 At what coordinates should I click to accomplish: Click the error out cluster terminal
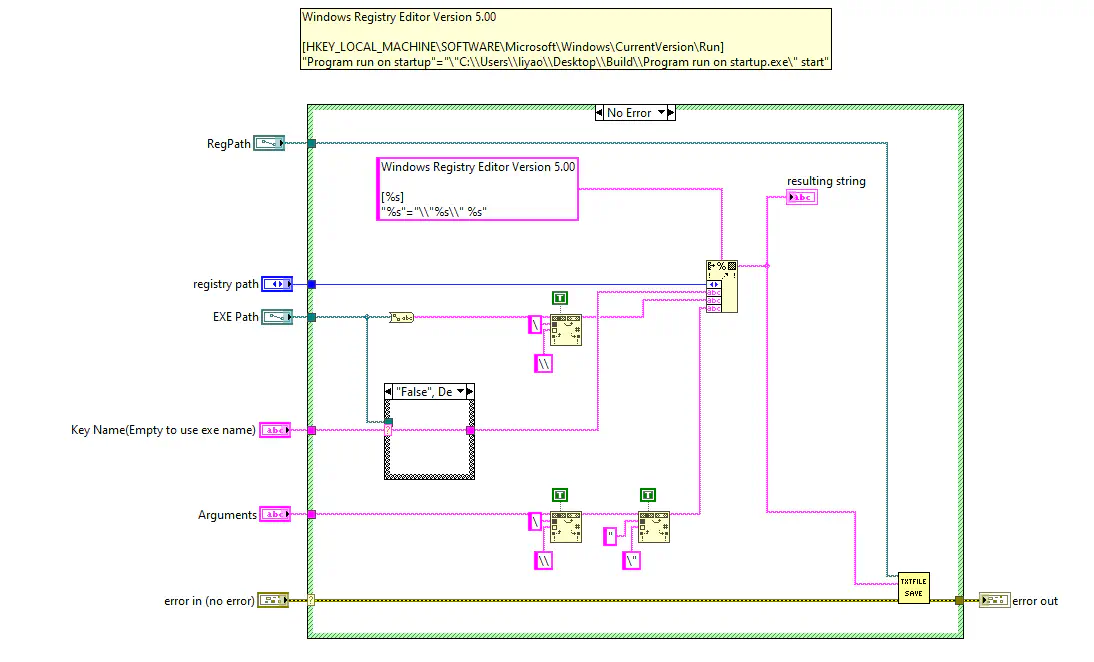point(994,600)
